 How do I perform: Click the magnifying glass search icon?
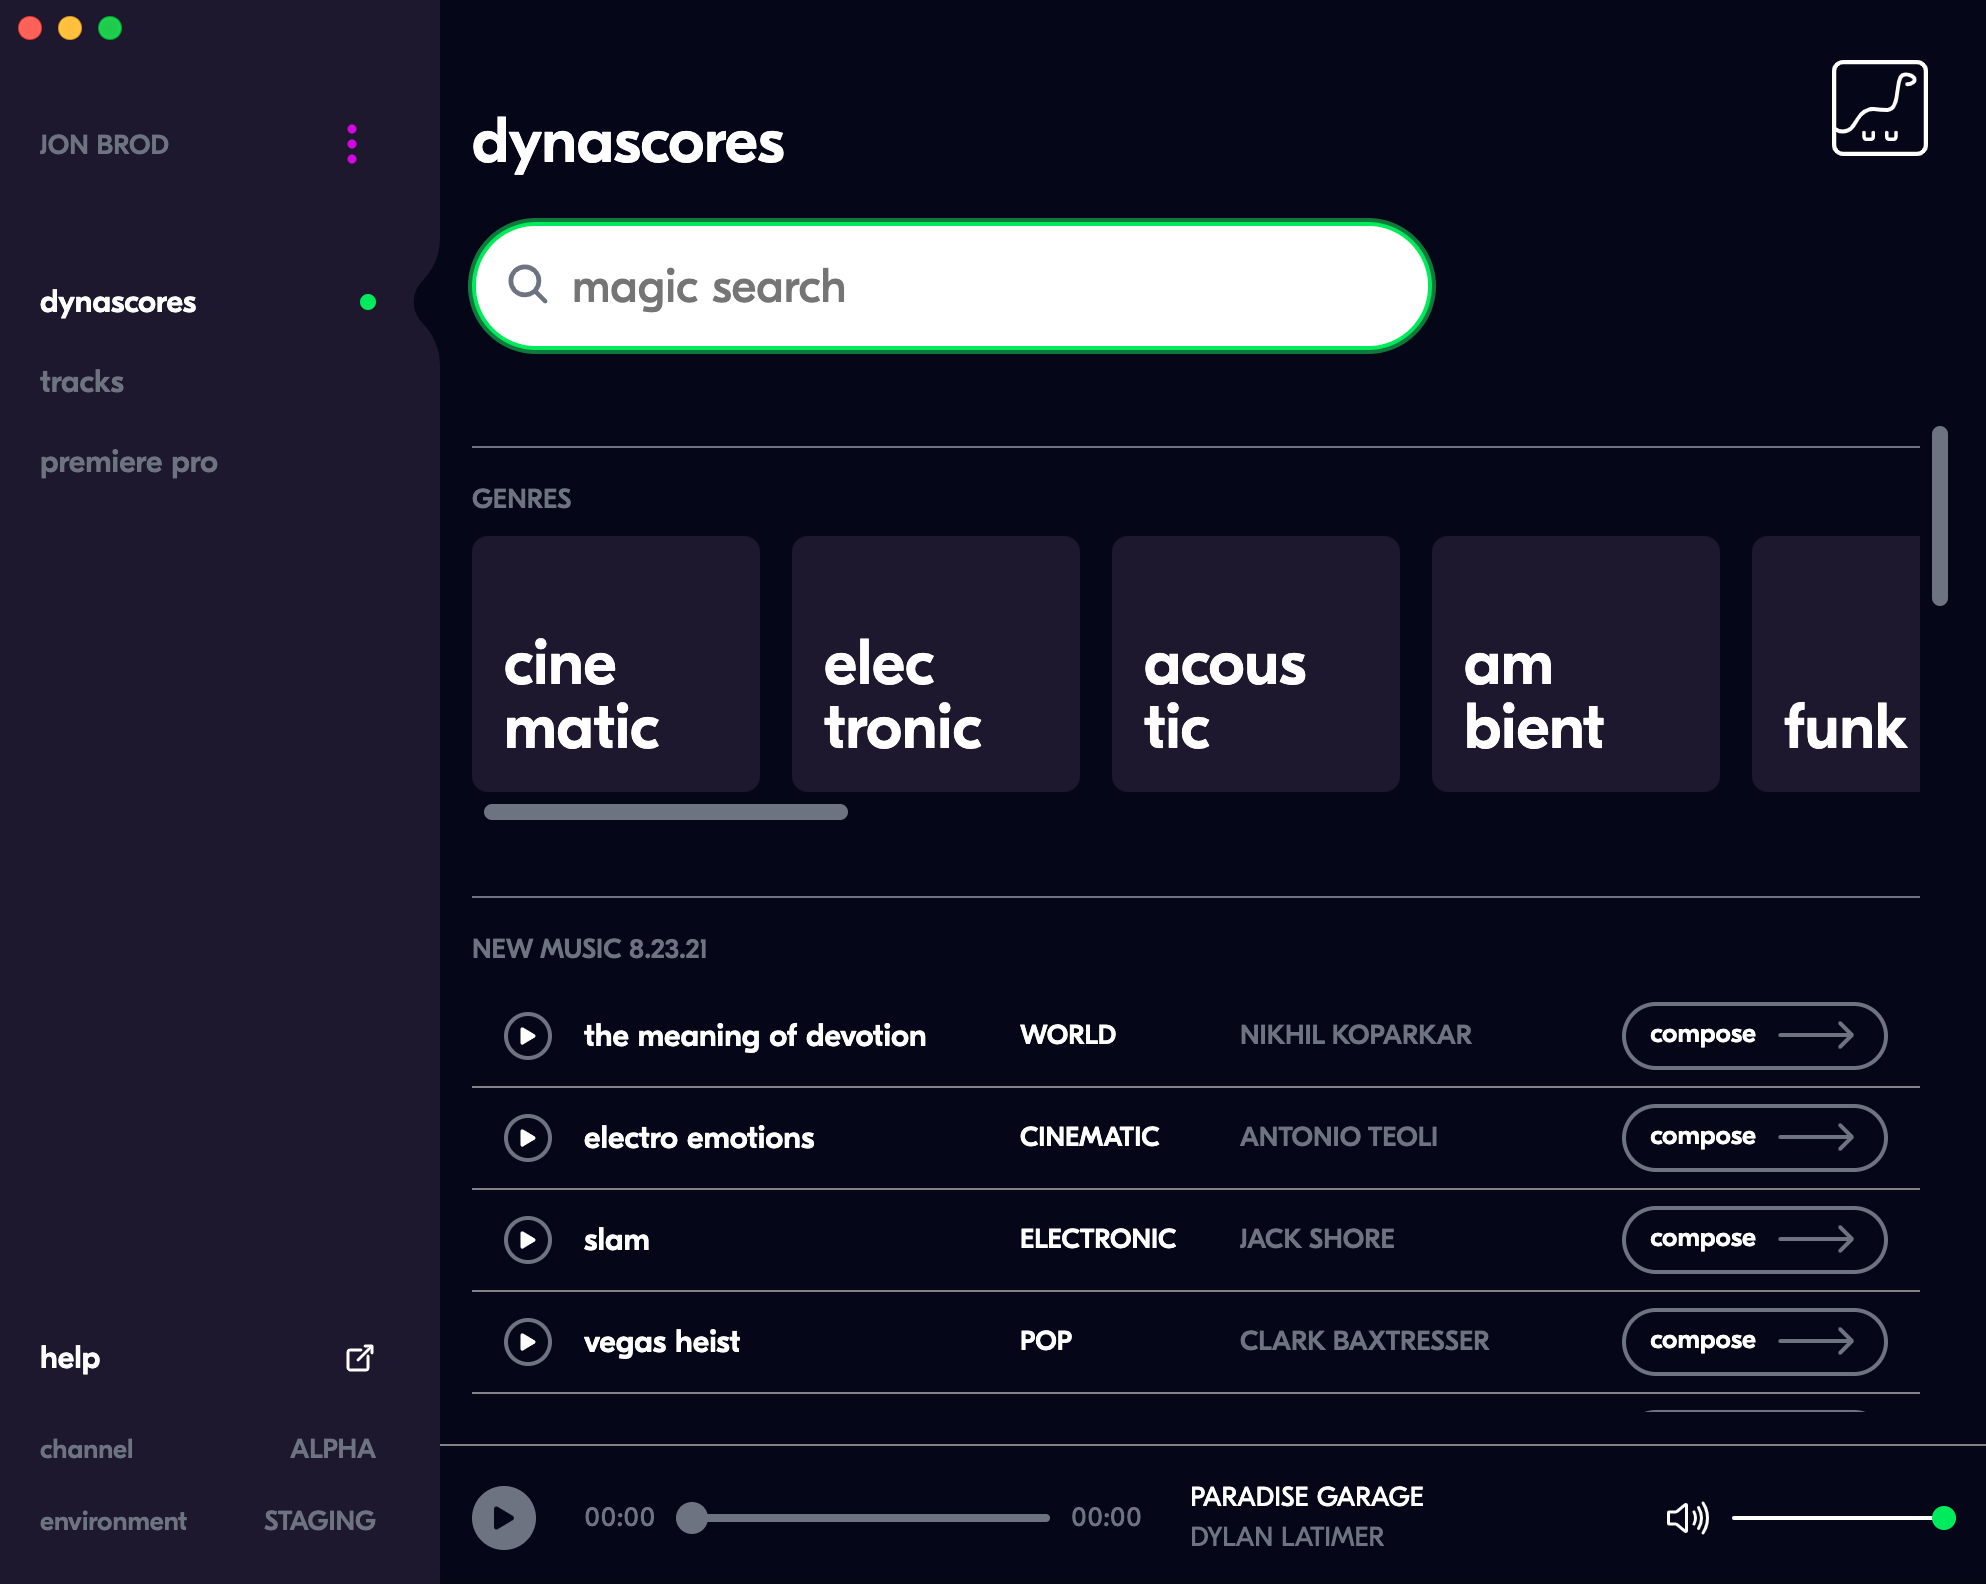[x=527, y=285]
